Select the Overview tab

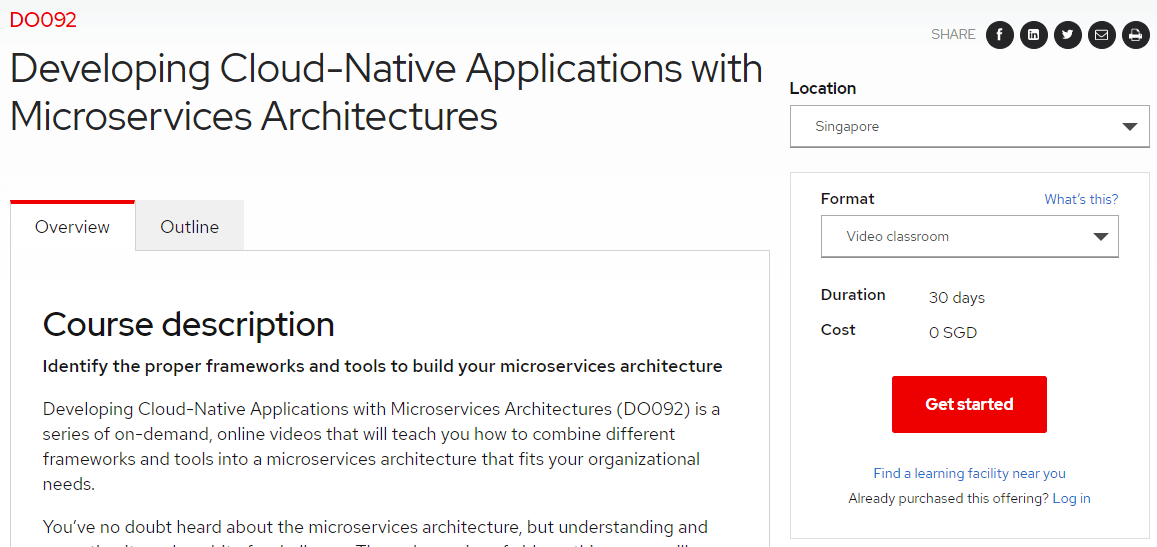coord(72,227)
